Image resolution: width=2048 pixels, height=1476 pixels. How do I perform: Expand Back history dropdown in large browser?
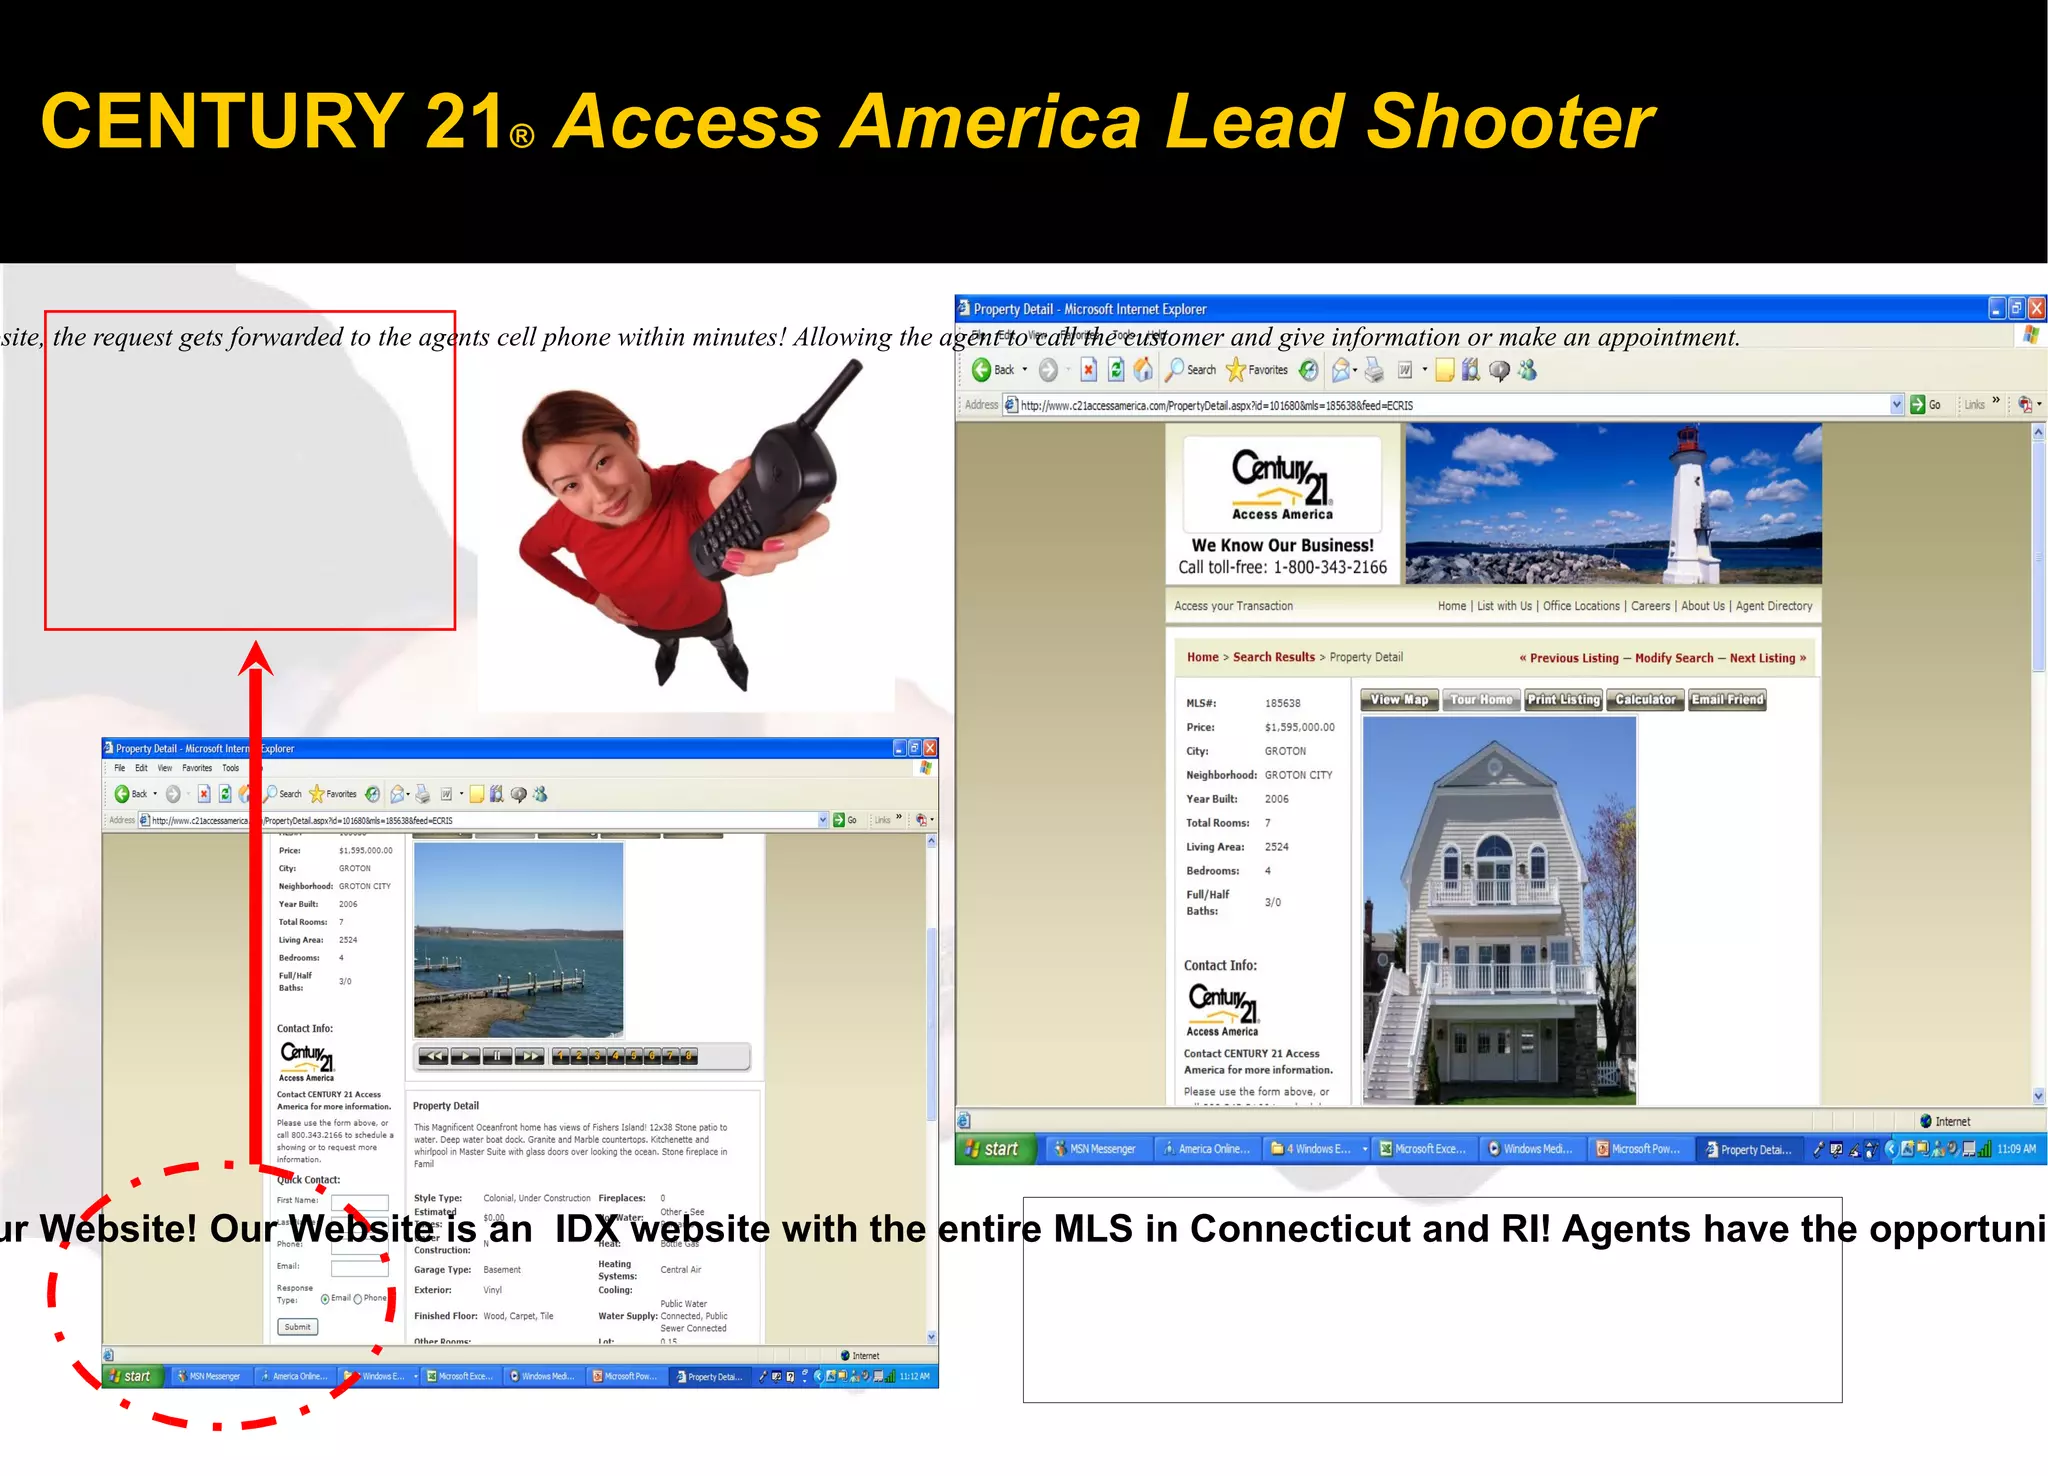(1024, 370)
